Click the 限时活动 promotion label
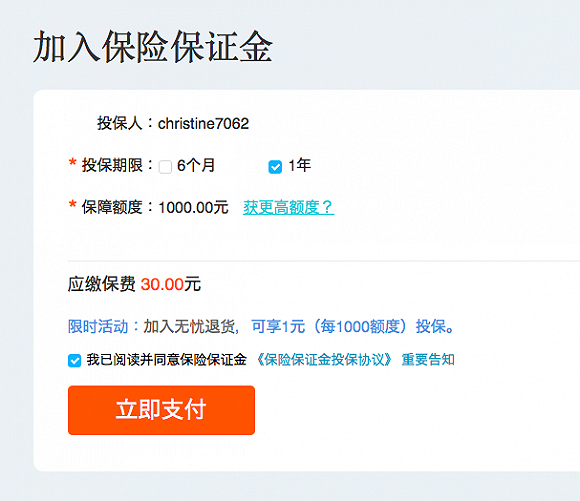The width and height of the screenshot is (580, 501). pos(98,326)
